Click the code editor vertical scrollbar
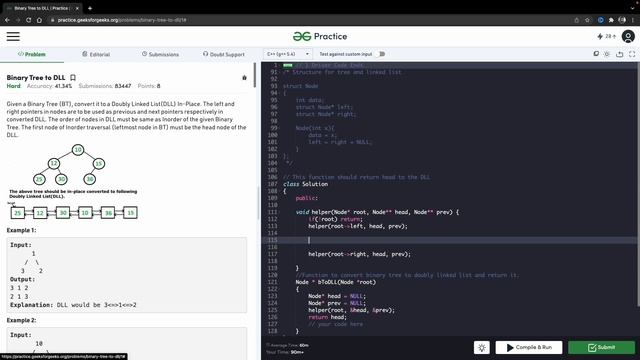Image resolution: width=640 pixels, height=360 pixels. pyautogui.click(x=638, y=184)
